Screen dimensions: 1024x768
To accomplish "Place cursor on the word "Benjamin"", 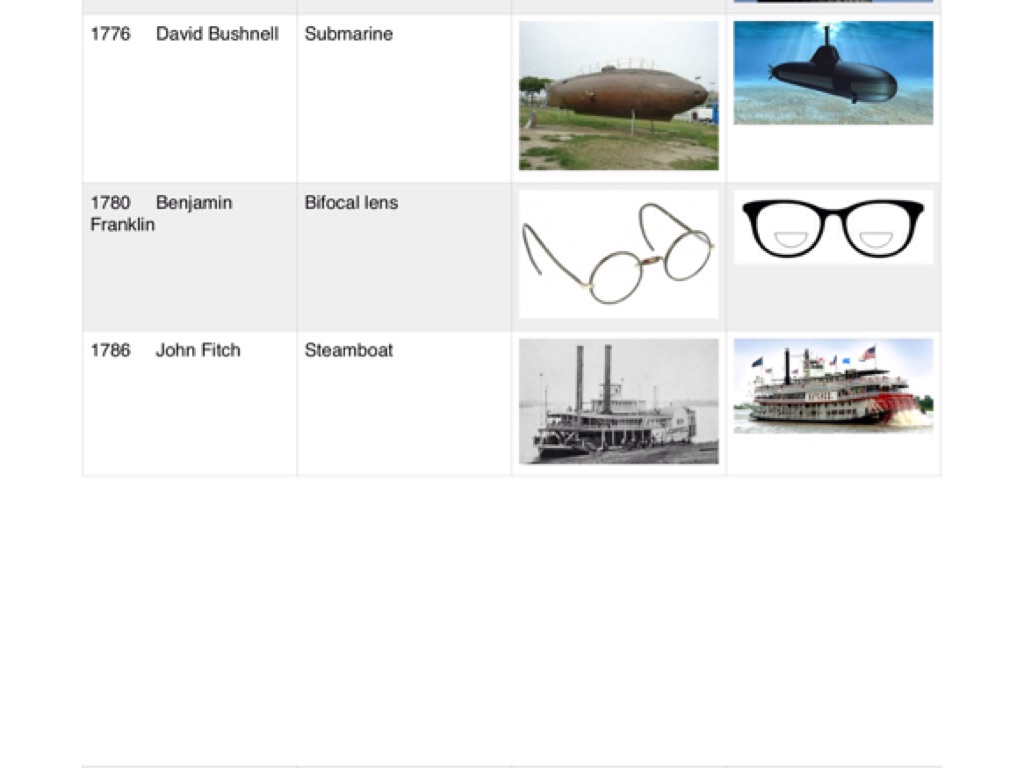I will (x=194, y=203).
